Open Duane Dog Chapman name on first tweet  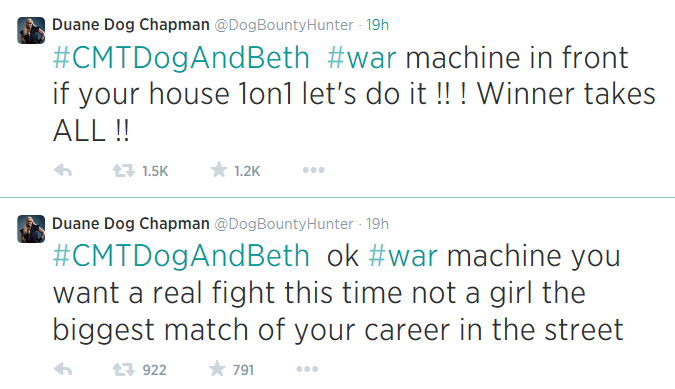click(x=131, y=25)
